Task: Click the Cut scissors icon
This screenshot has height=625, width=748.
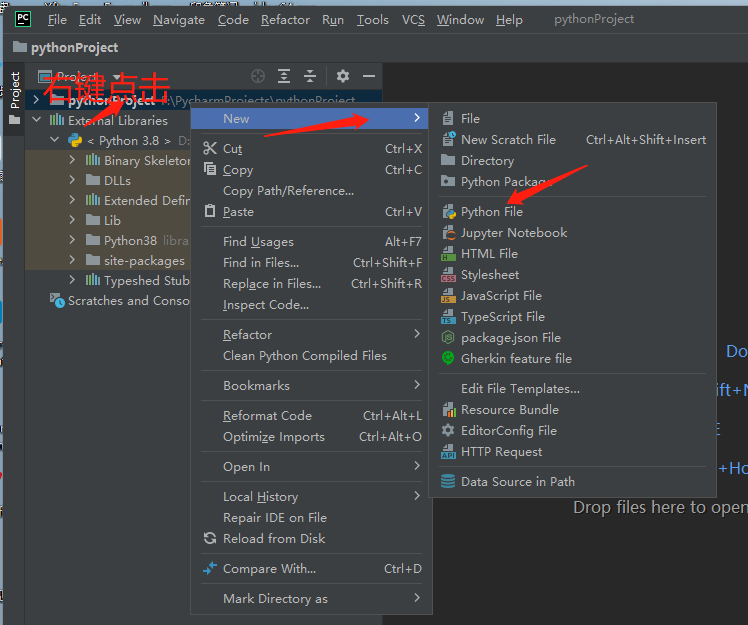Action: pyautogui.click(x=210, y=148)
